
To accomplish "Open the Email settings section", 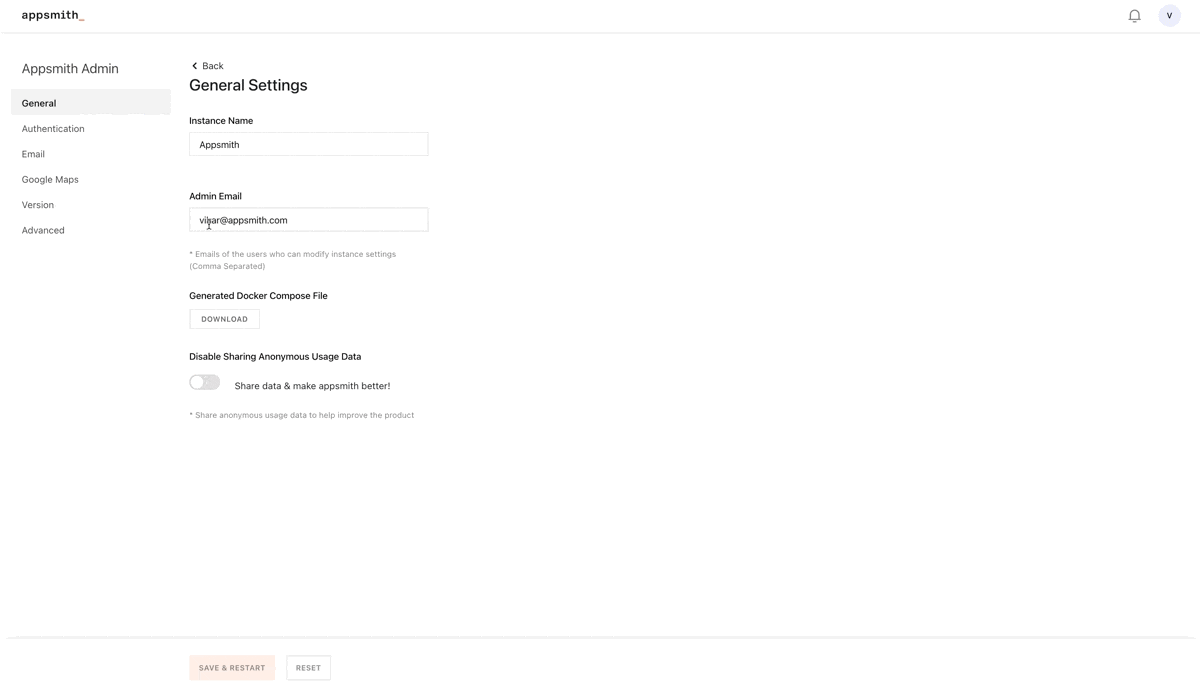I will [33, 154].
